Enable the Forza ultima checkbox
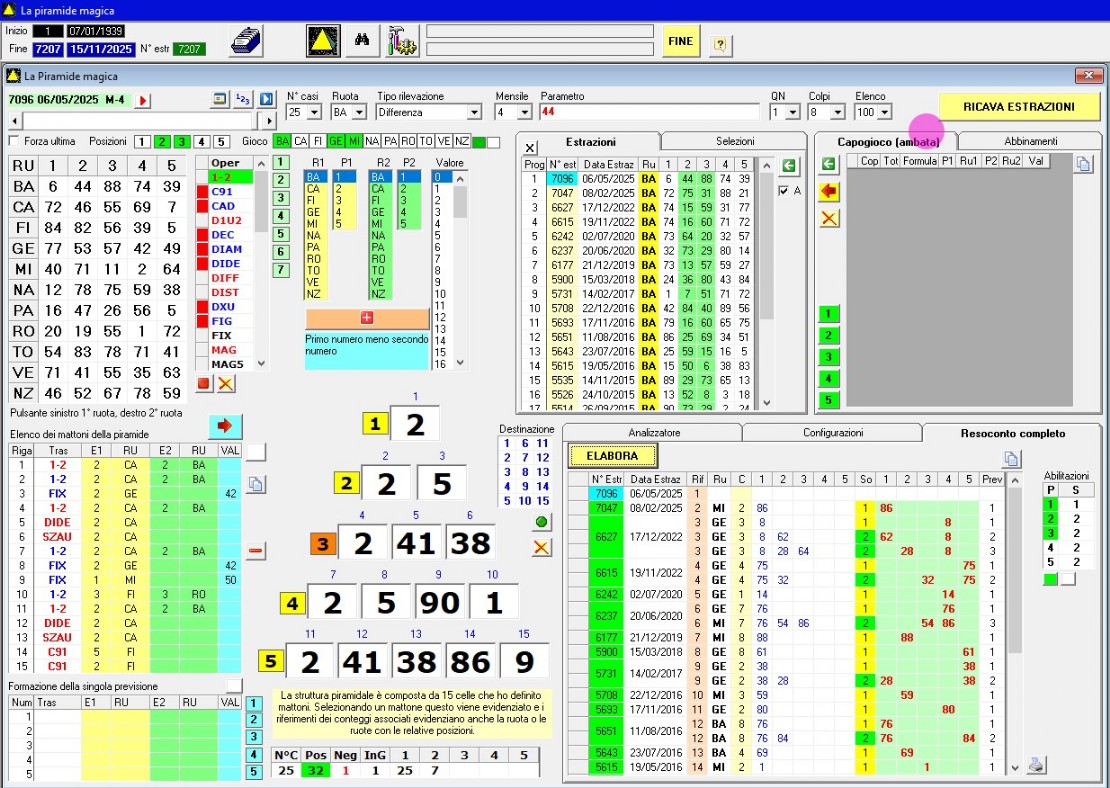The height and width of the screenshot is (788, 1110). coord(14,142)
